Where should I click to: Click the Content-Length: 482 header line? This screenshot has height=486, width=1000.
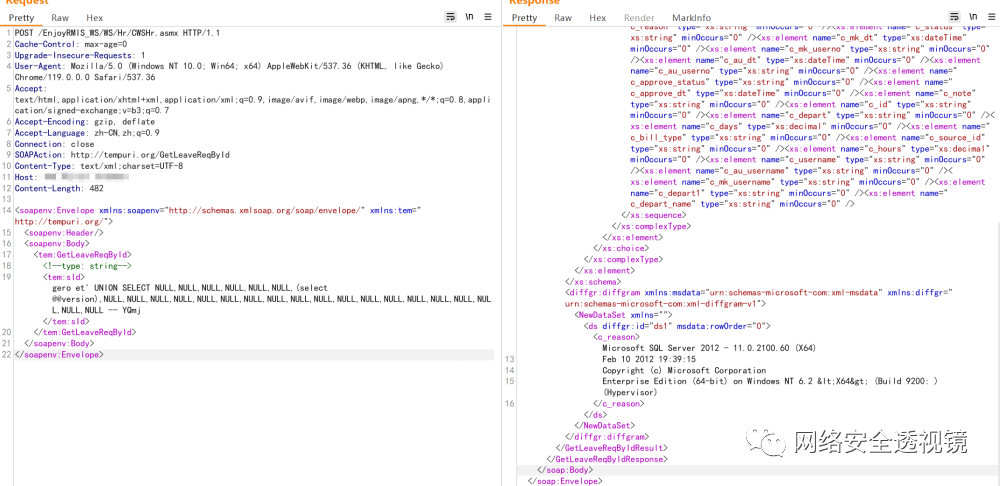pos(59,188)
